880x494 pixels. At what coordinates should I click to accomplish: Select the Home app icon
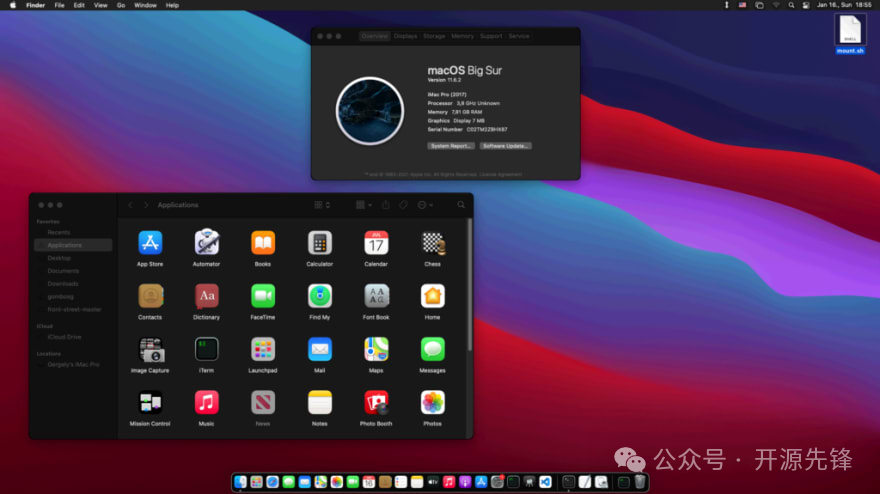[433, 296]
